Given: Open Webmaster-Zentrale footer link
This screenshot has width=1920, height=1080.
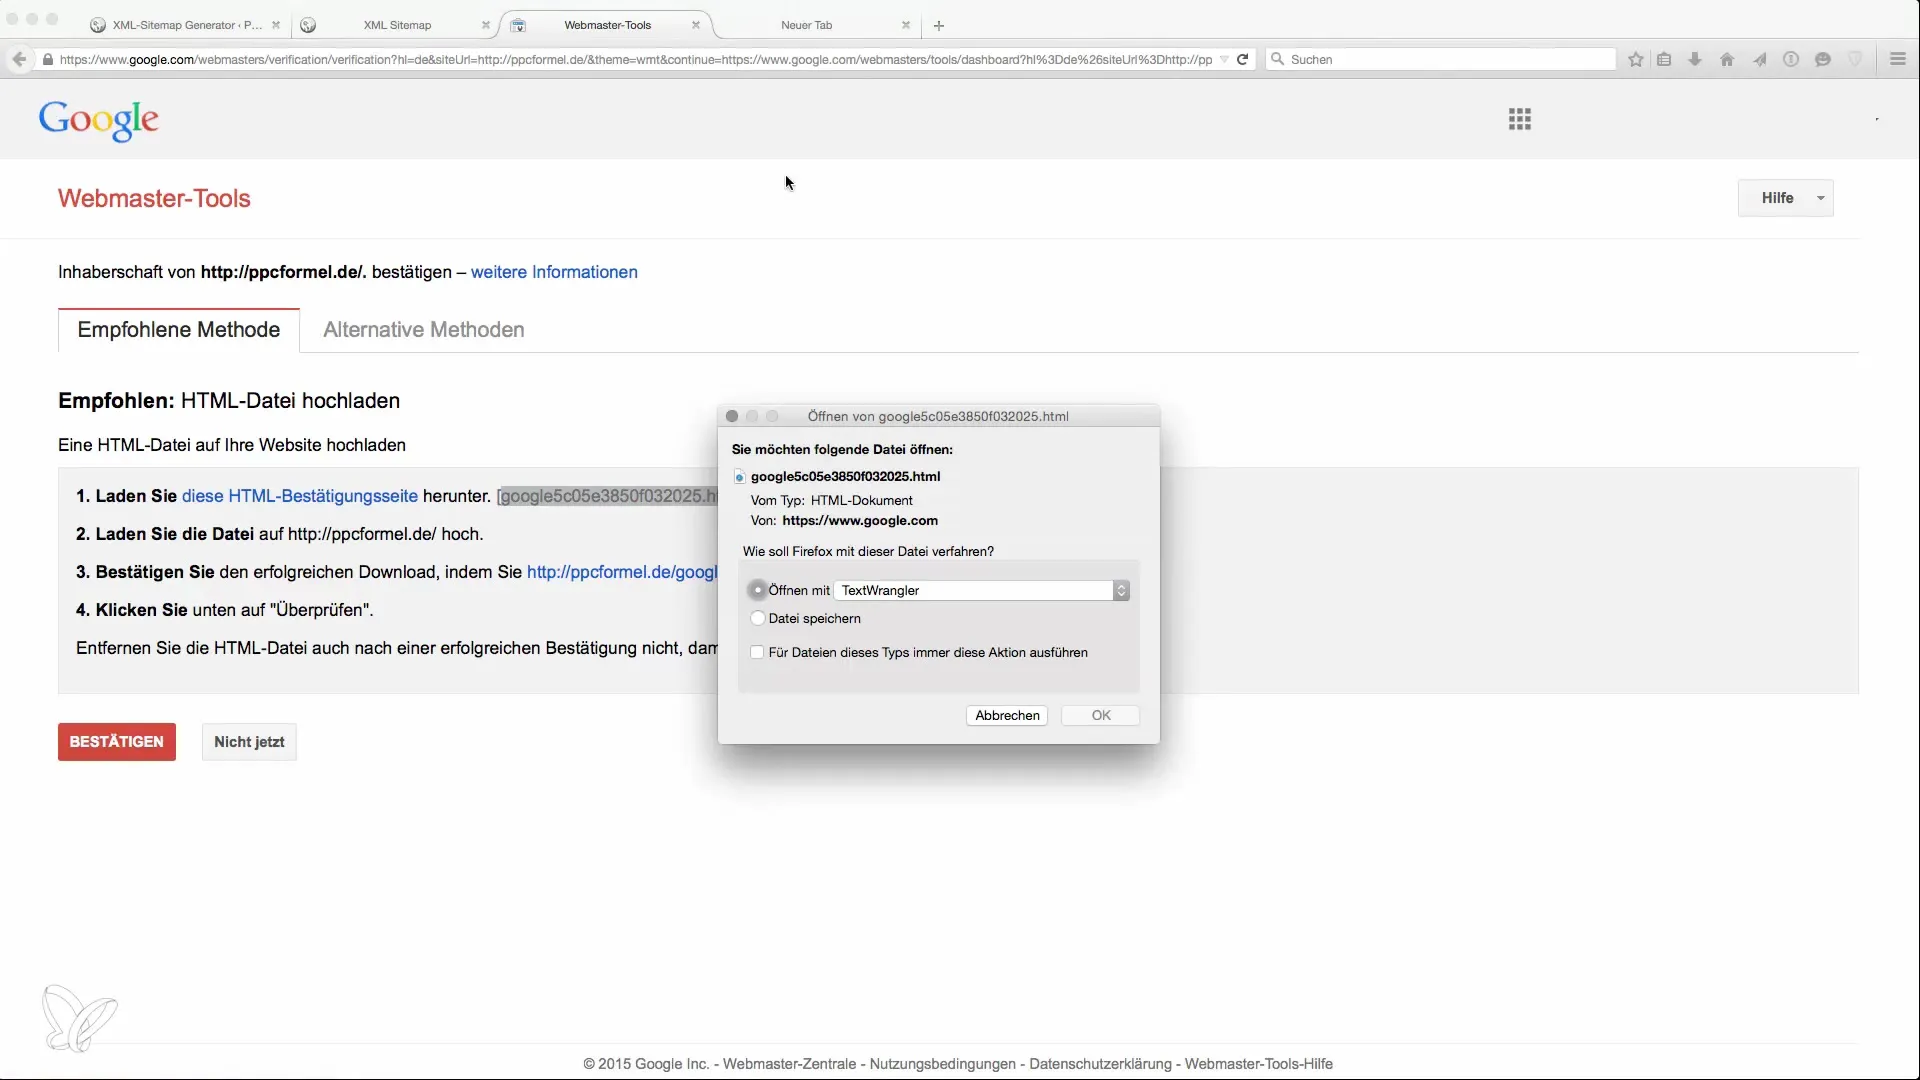Looking at the screenshot, I should (789, 1064).
